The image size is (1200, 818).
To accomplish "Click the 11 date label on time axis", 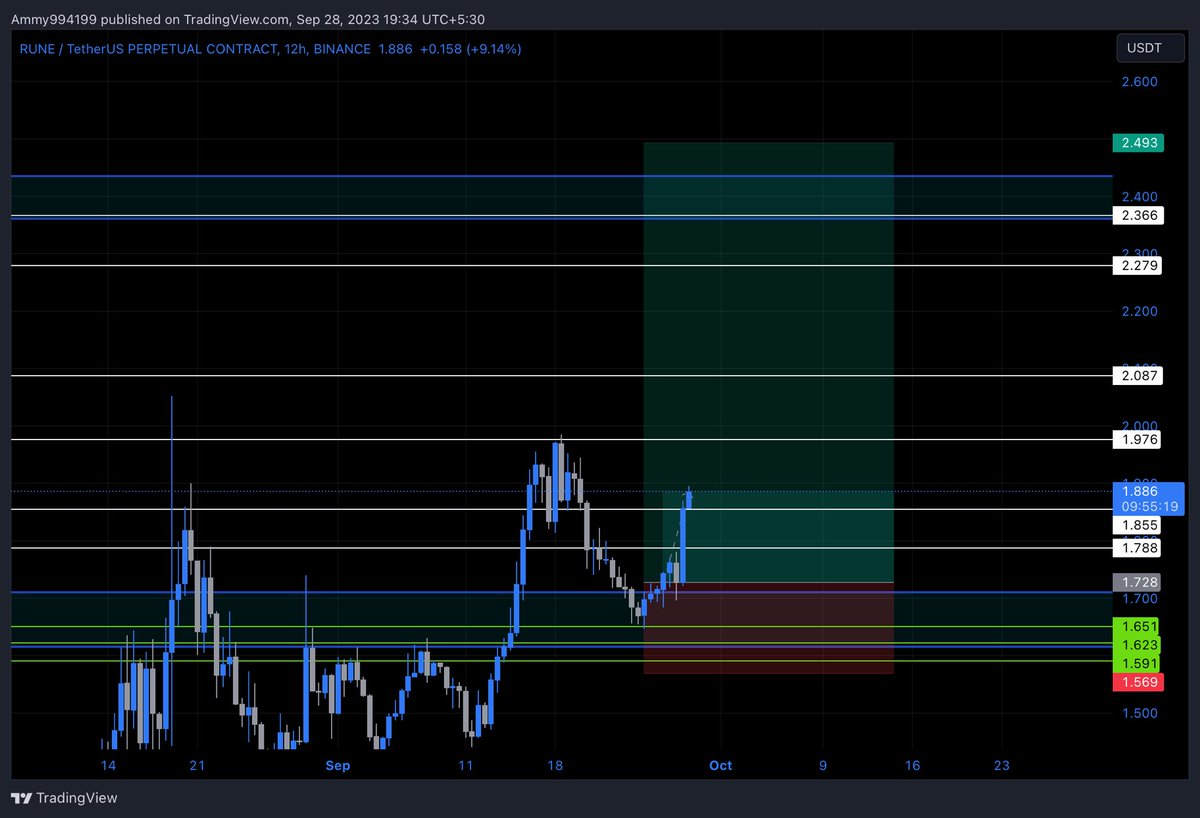I will [x=465, y=766].
